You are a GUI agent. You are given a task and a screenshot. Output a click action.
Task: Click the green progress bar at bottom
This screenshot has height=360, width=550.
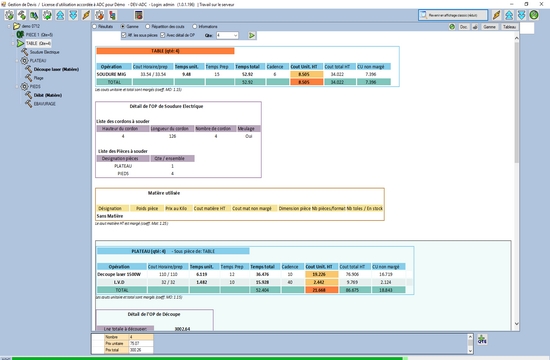click(x=207, y=358)
